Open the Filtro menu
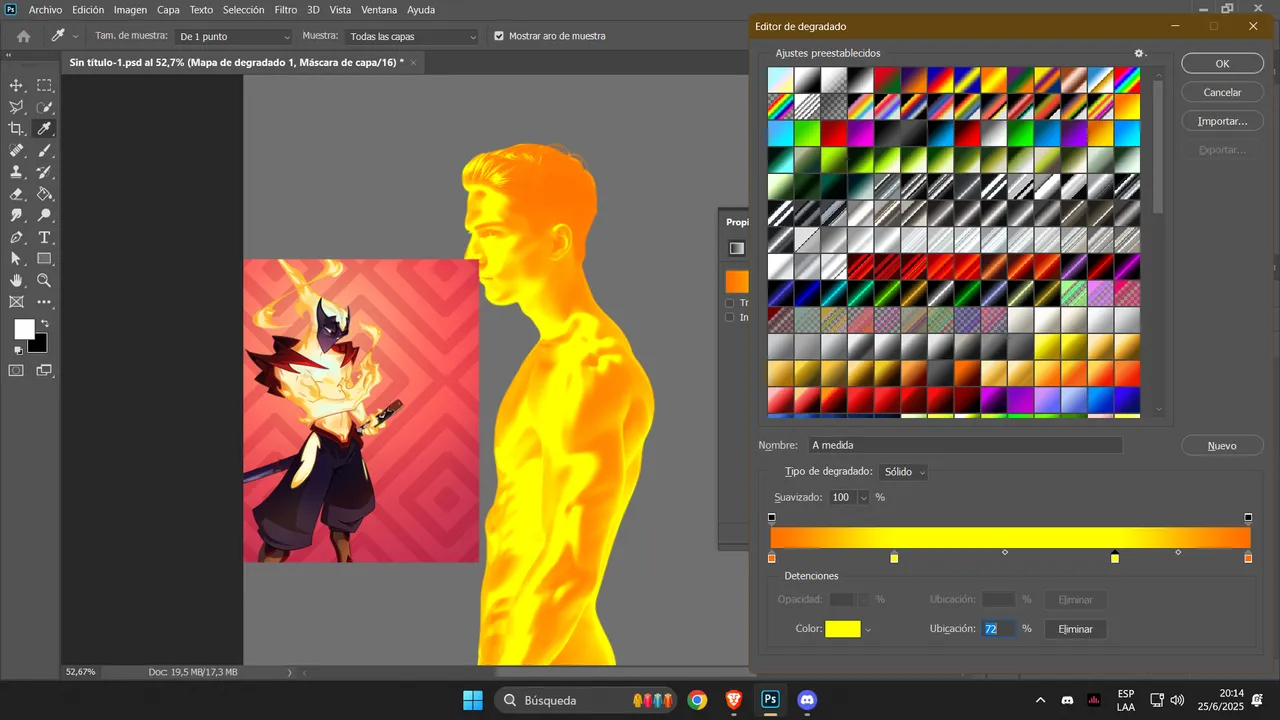Screen dimensions: 1280x720 coord(286,10)
